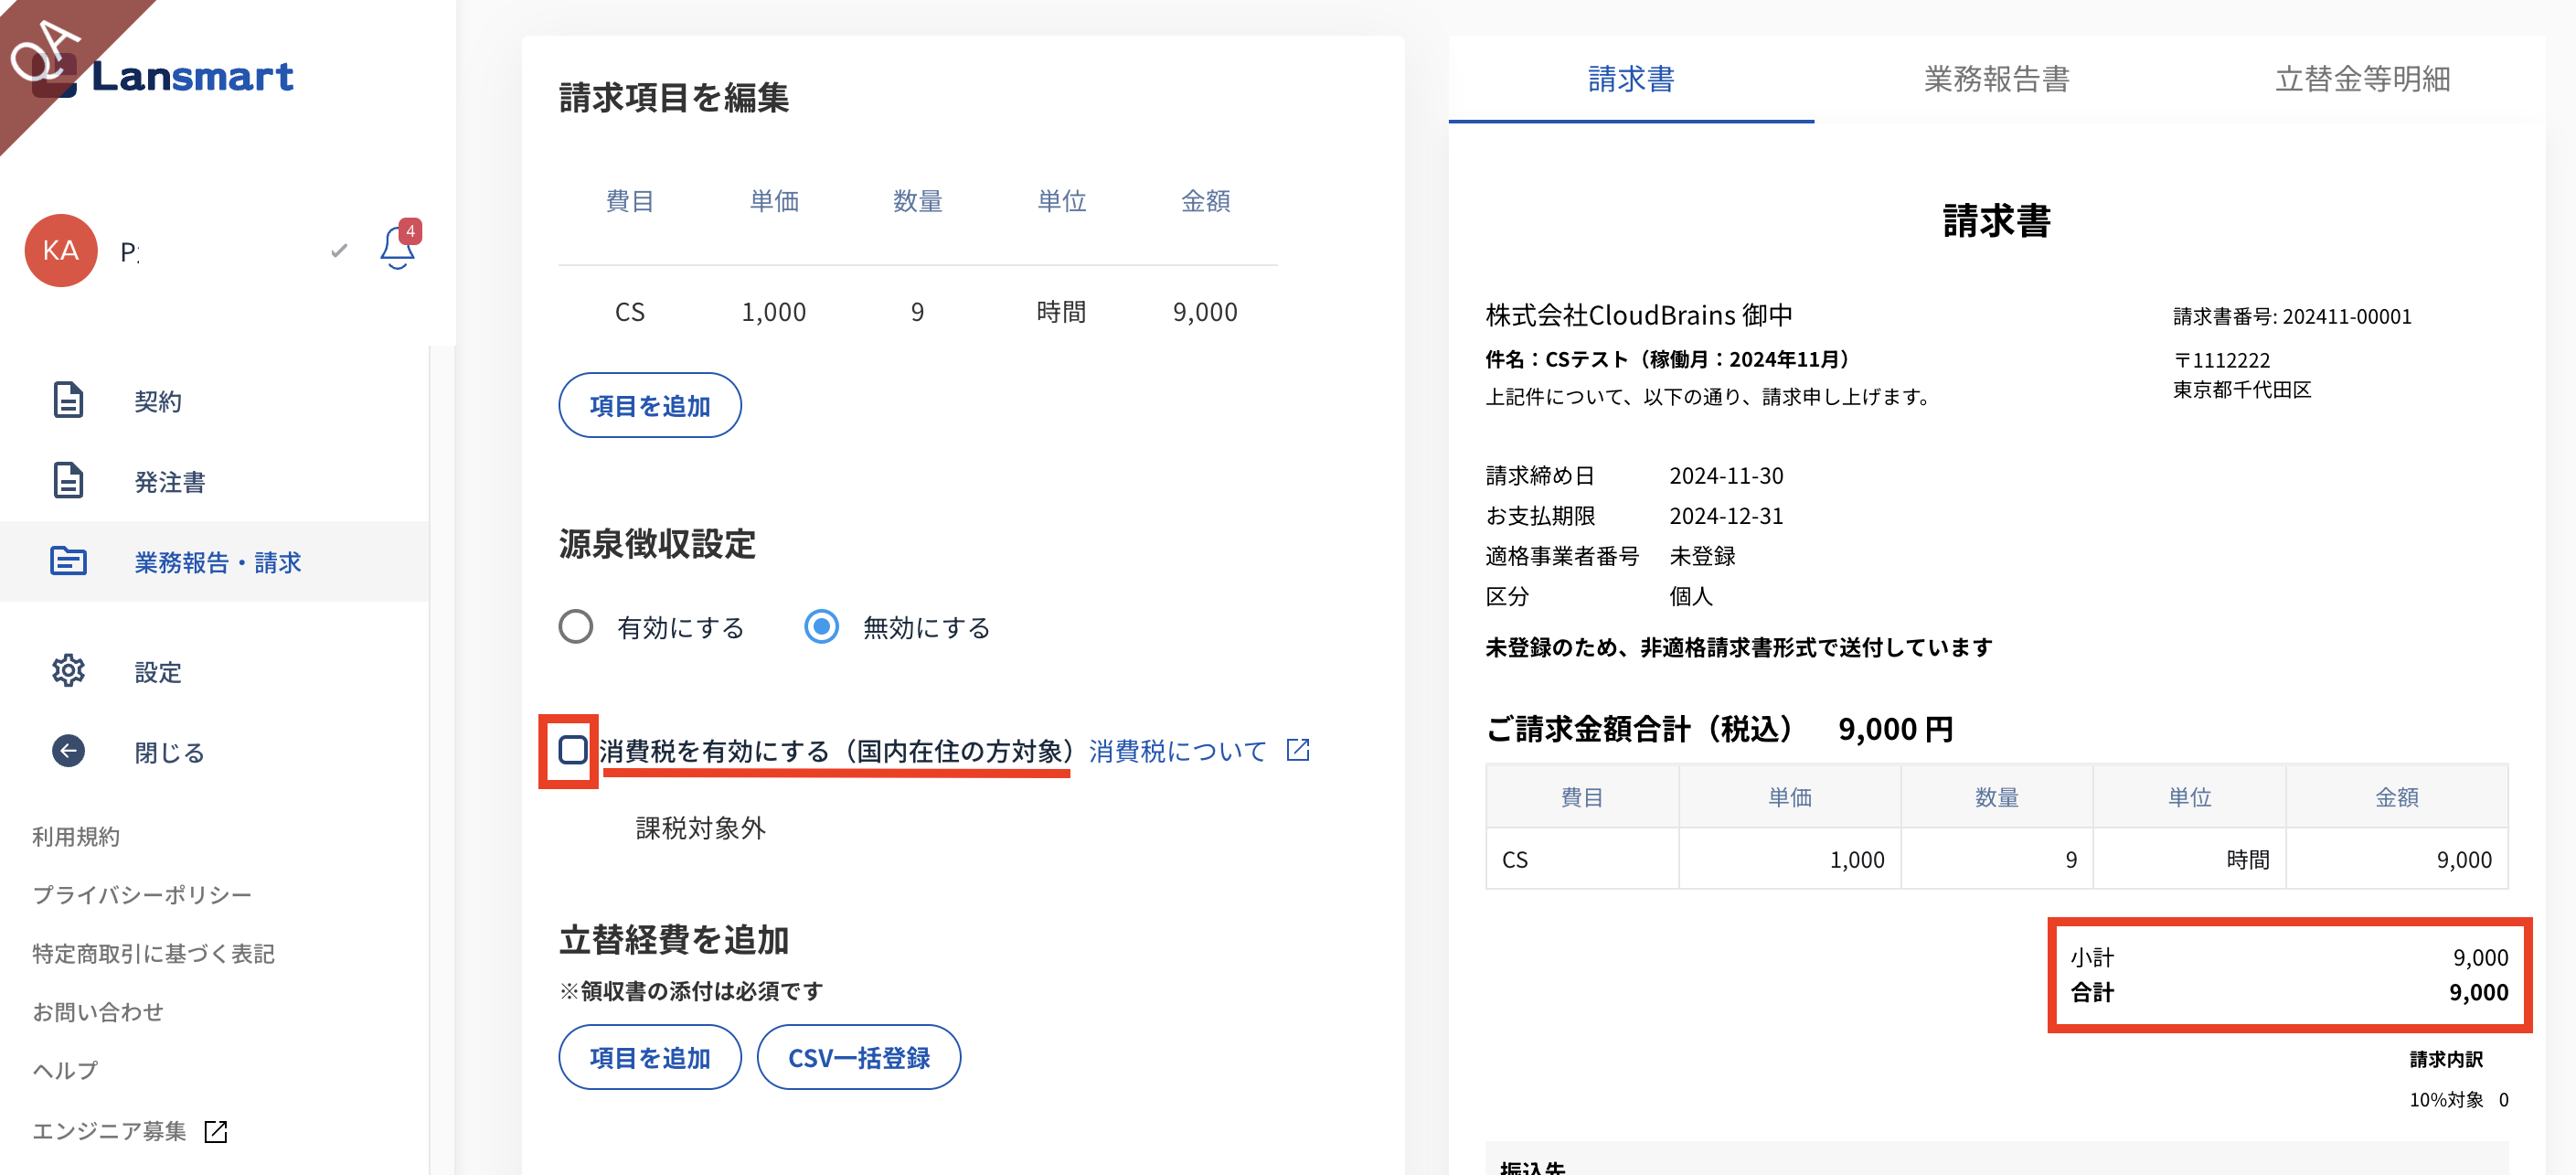Open the 消費税について link
The height and width of the screenshot is (1175, 2576).
point(1177,751)
